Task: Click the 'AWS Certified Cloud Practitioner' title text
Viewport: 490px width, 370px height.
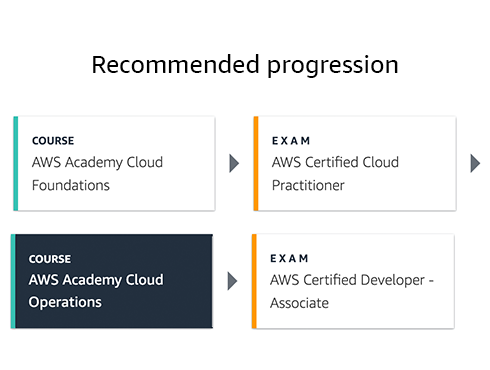Action: (x=335, y=174)
